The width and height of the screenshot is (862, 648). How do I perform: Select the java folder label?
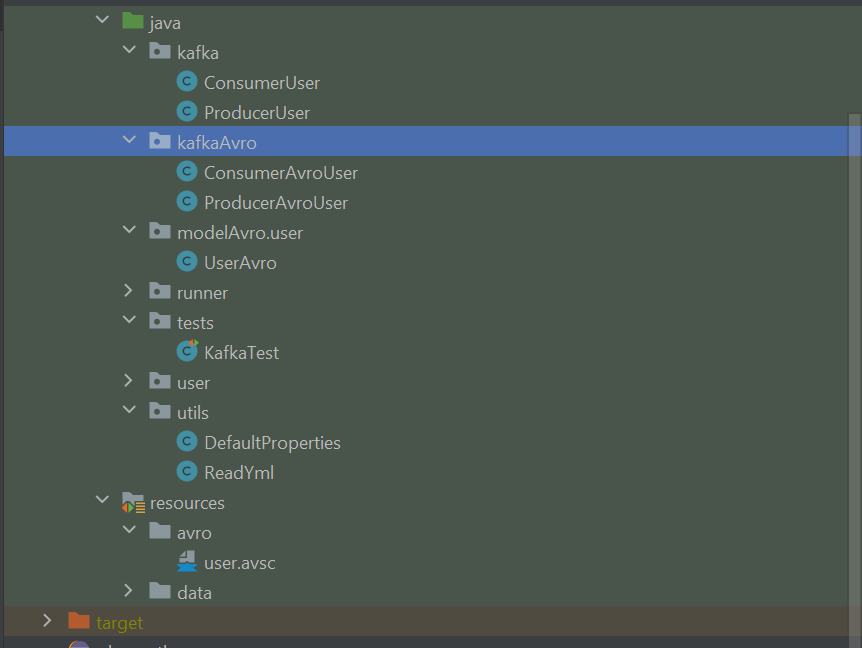coord(165,23)
